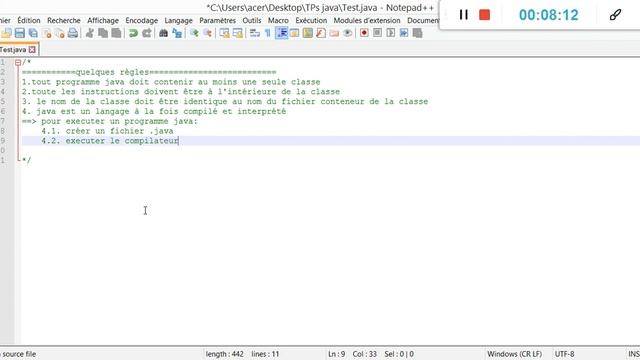Click the Stop macro recording icon
The height and width of the screenshot is (360, 640).
(x=378, y=33)
